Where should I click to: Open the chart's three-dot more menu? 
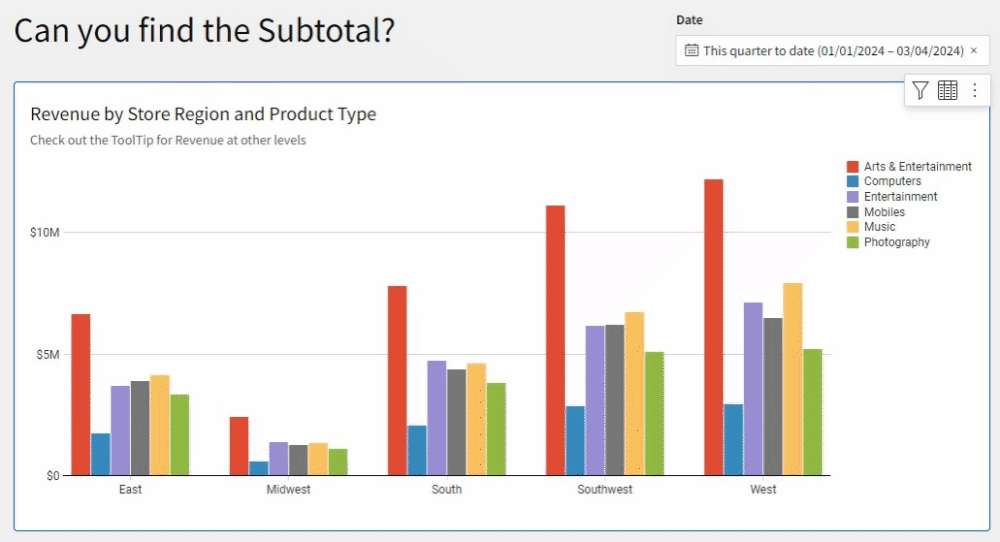(x=974, y=91)
